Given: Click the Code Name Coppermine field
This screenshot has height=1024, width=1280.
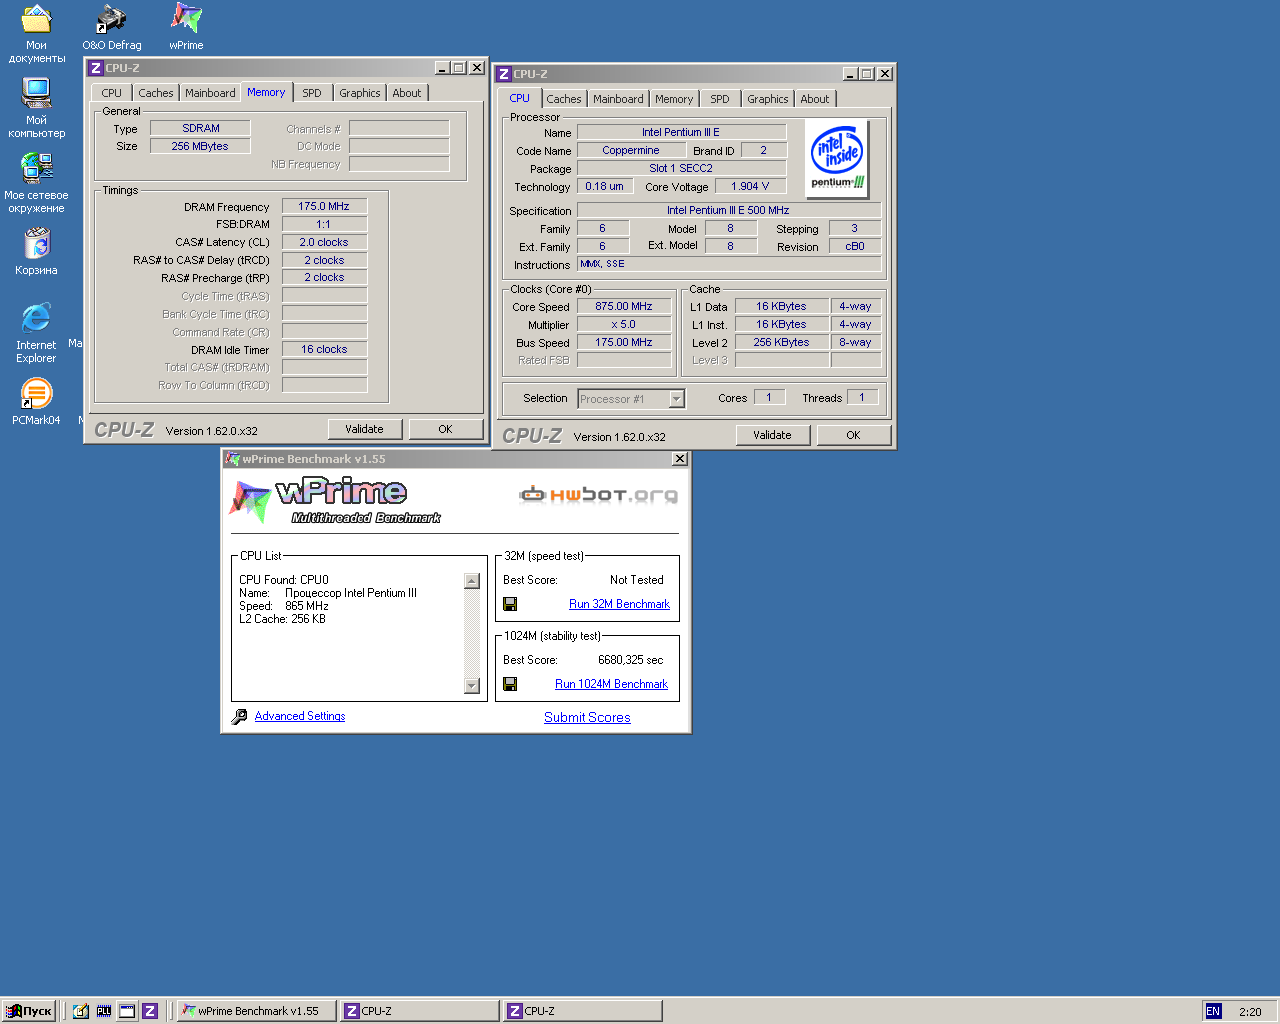Looking at the screenshot, I should (631, 150).
